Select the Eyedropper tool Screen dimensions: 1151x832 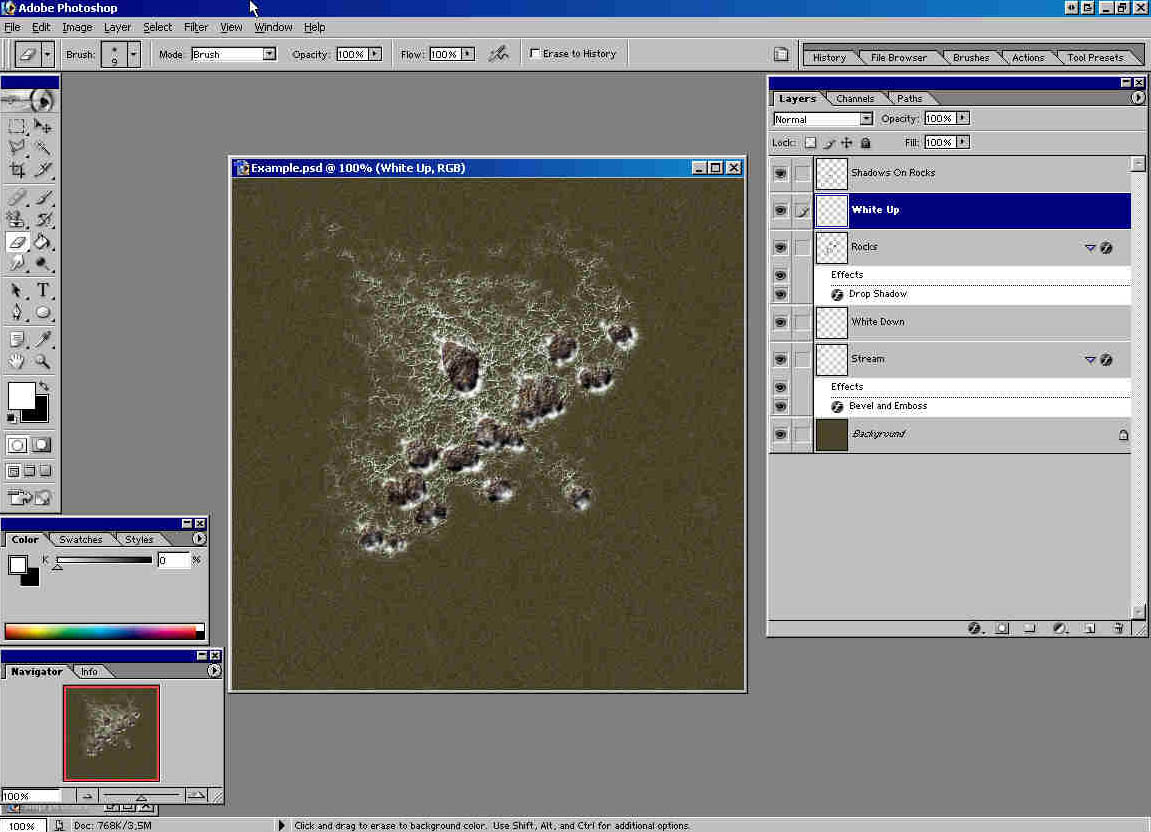tap(43, 340)
